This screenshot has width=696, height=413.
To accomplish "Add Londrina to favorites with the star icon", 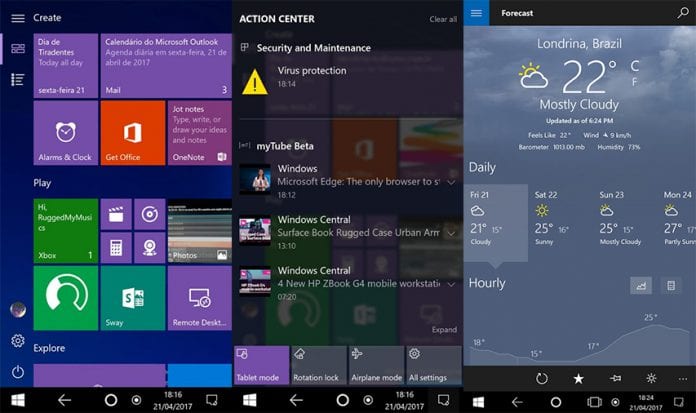I will (x=578, y=378).
